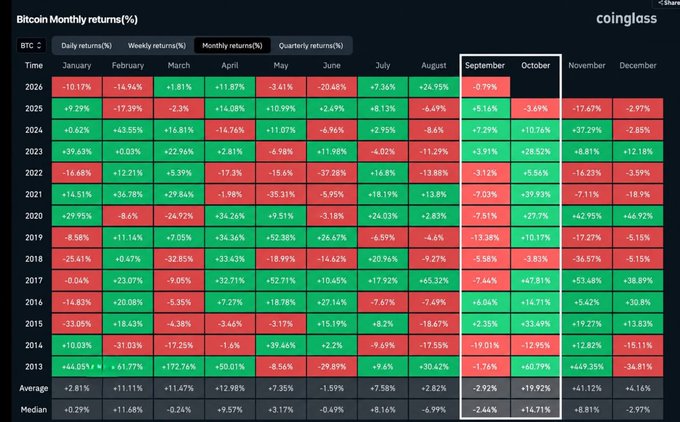680x422 pixels.
Task: Click Average November value +41.12%
Action: (587, 388)
